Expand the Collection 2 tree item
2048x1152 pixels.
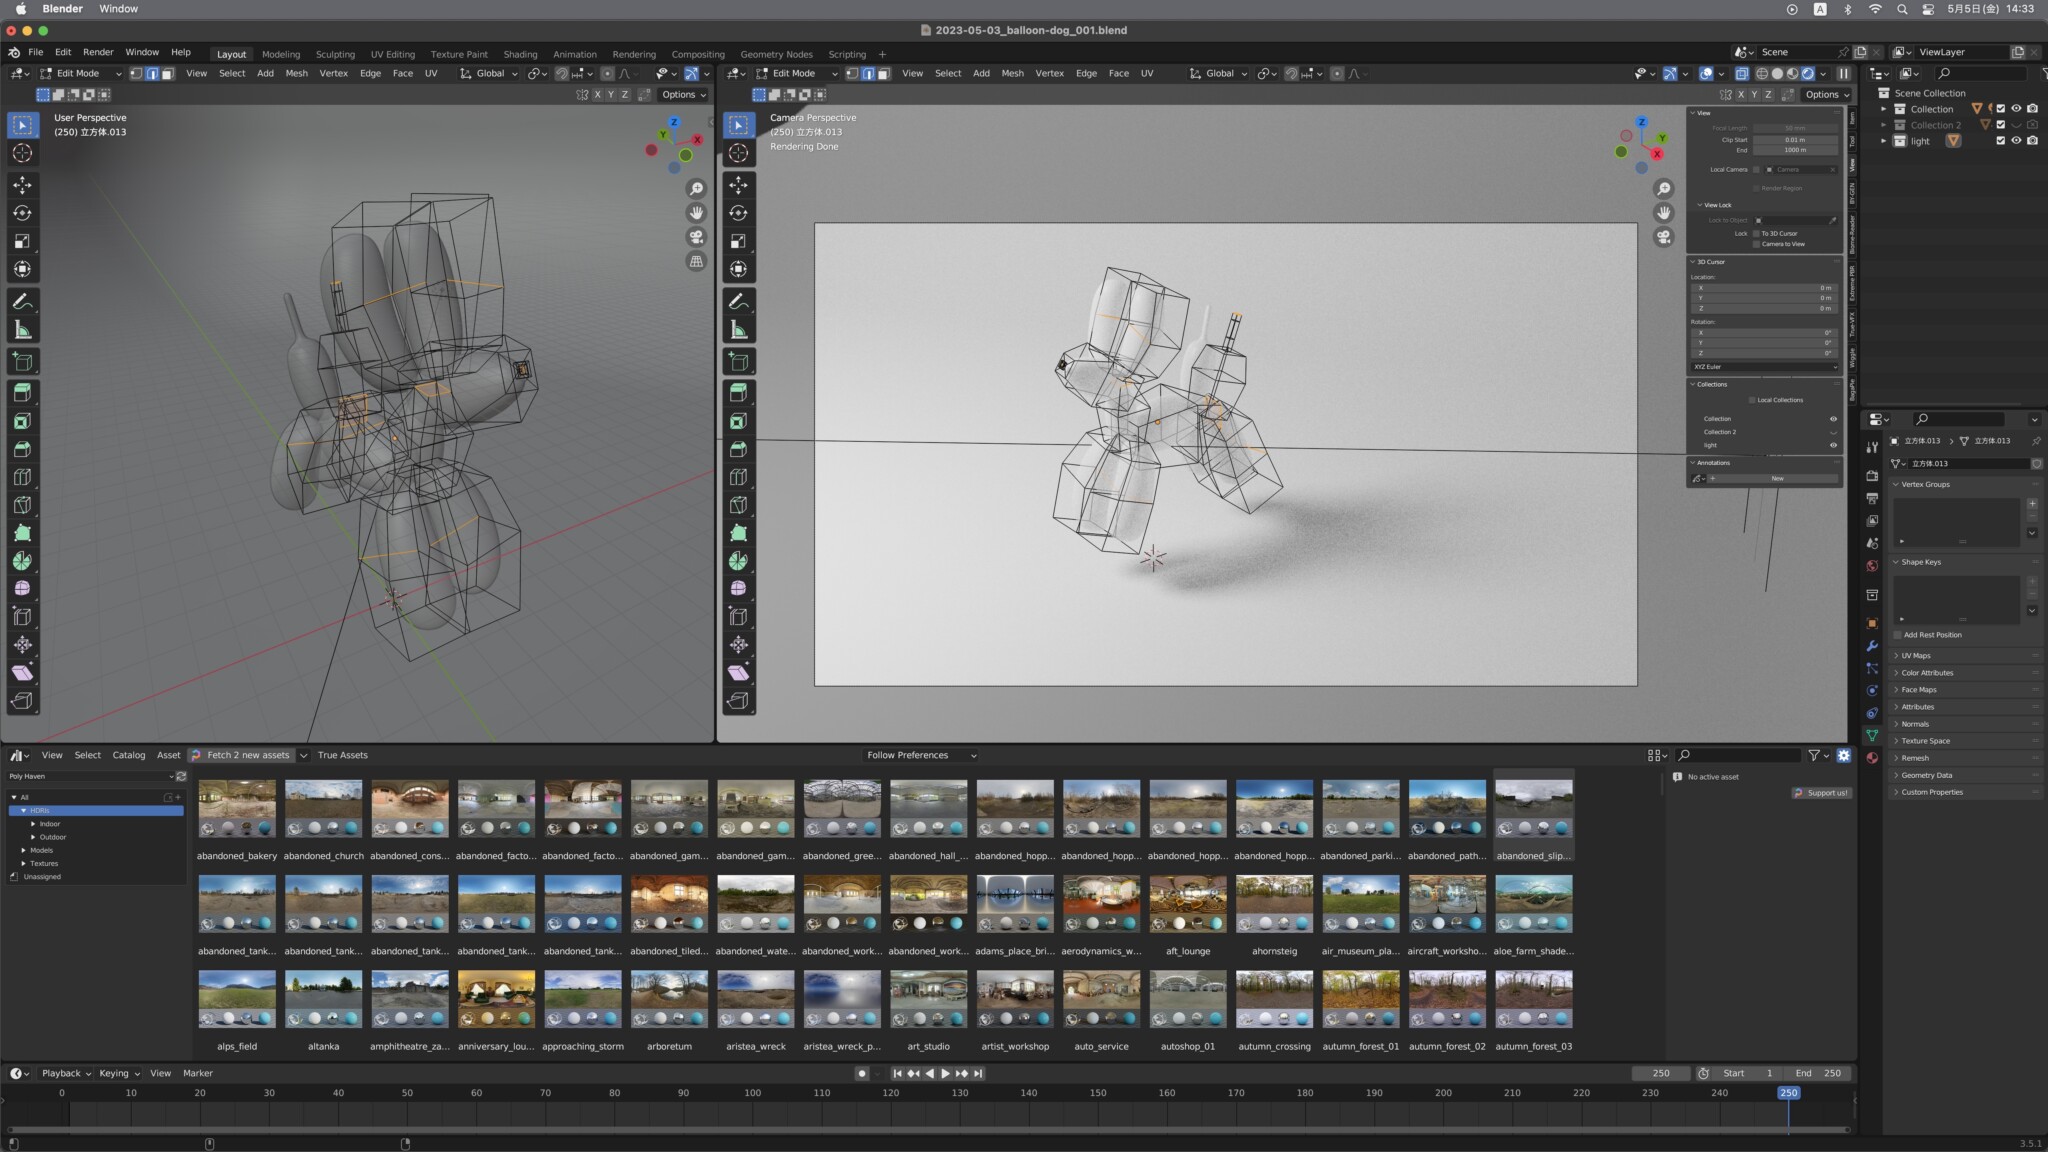[1884, 124]
